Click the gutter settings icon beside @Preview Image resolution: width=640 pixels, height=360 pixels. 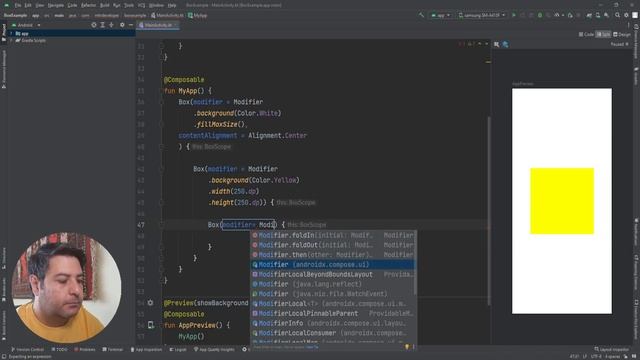(x=150, y=303)
